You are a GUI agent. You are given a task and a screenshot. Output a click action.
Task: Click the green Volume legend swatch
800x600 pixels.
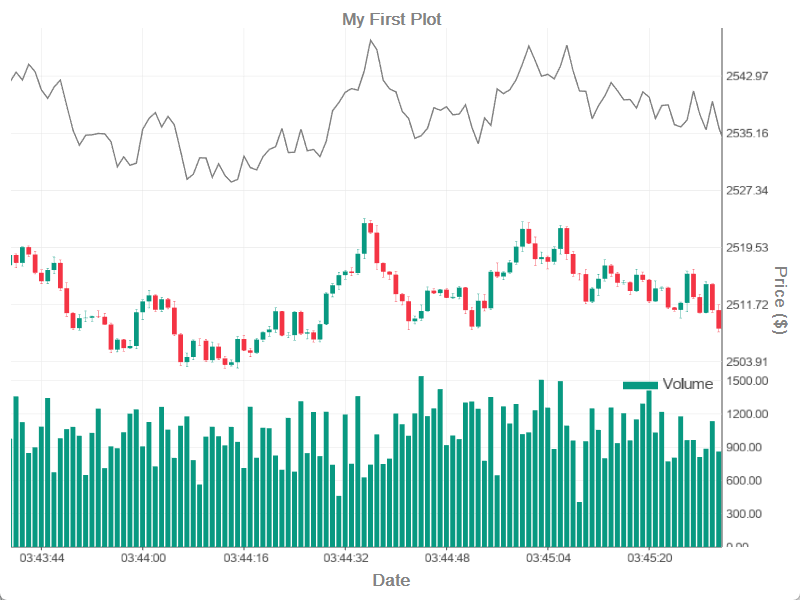pos(640,385)
